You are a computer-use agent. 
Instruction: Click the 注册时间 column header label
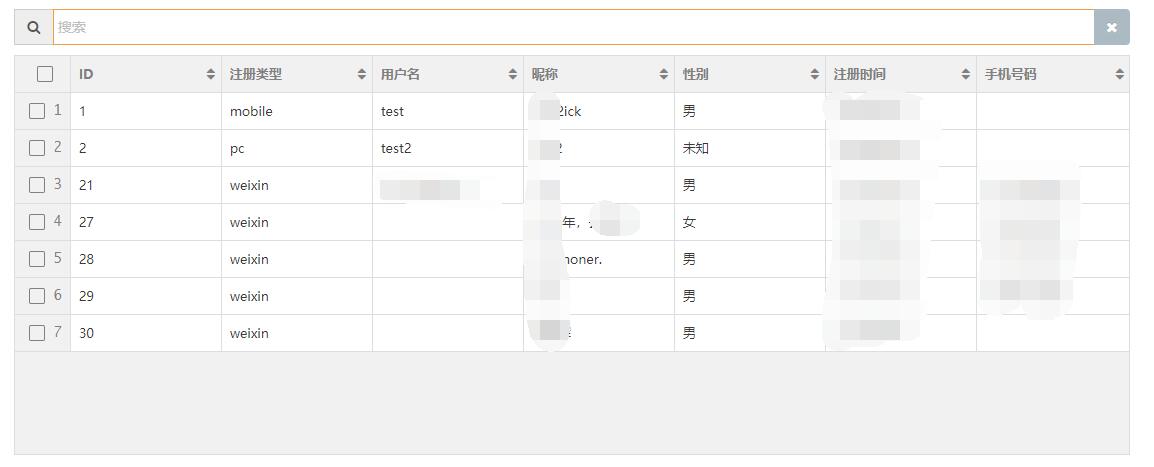[x=859, y=74]
